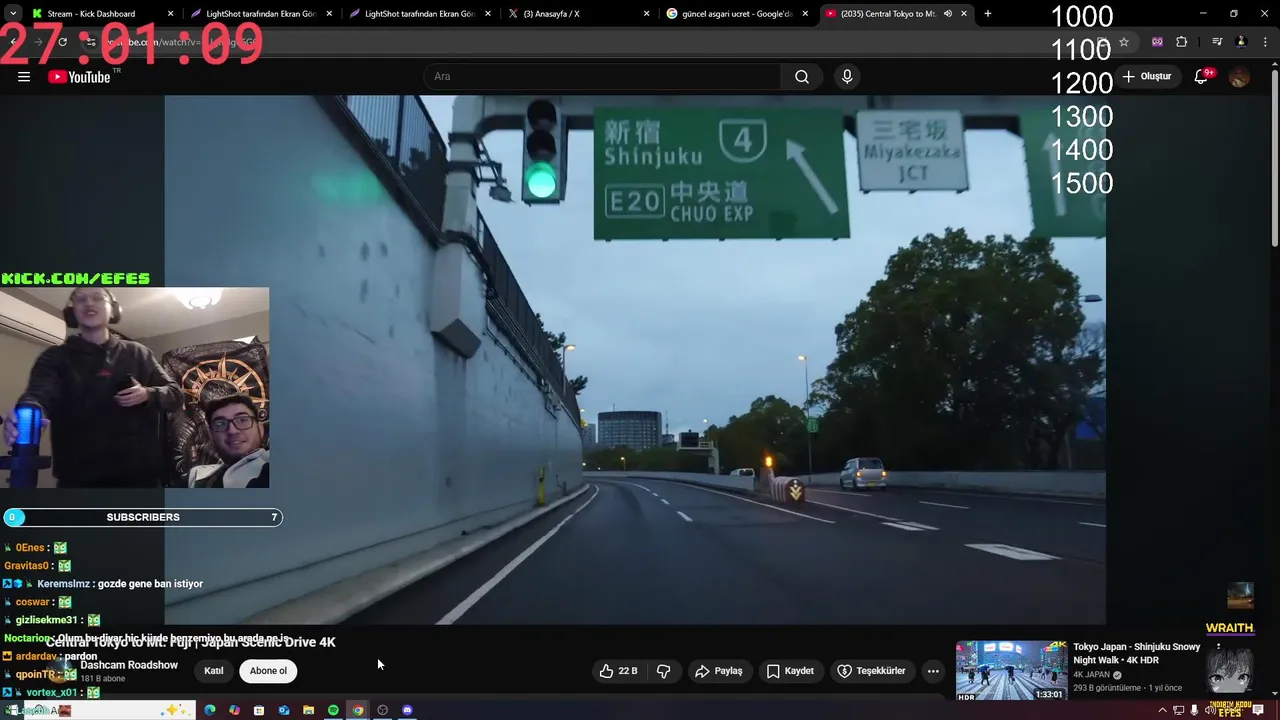Dislike the video with thumbs down
Viewport: 1280px width, 720px height.
(663, 671)
